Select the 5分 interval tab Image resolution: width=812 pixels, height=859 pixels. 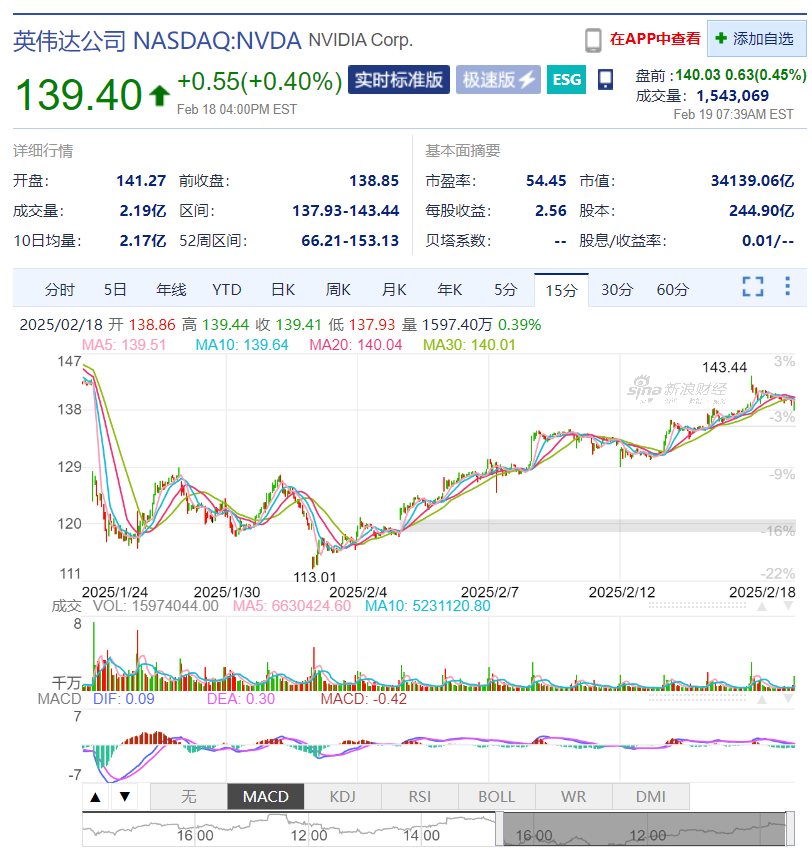(505, 289)
